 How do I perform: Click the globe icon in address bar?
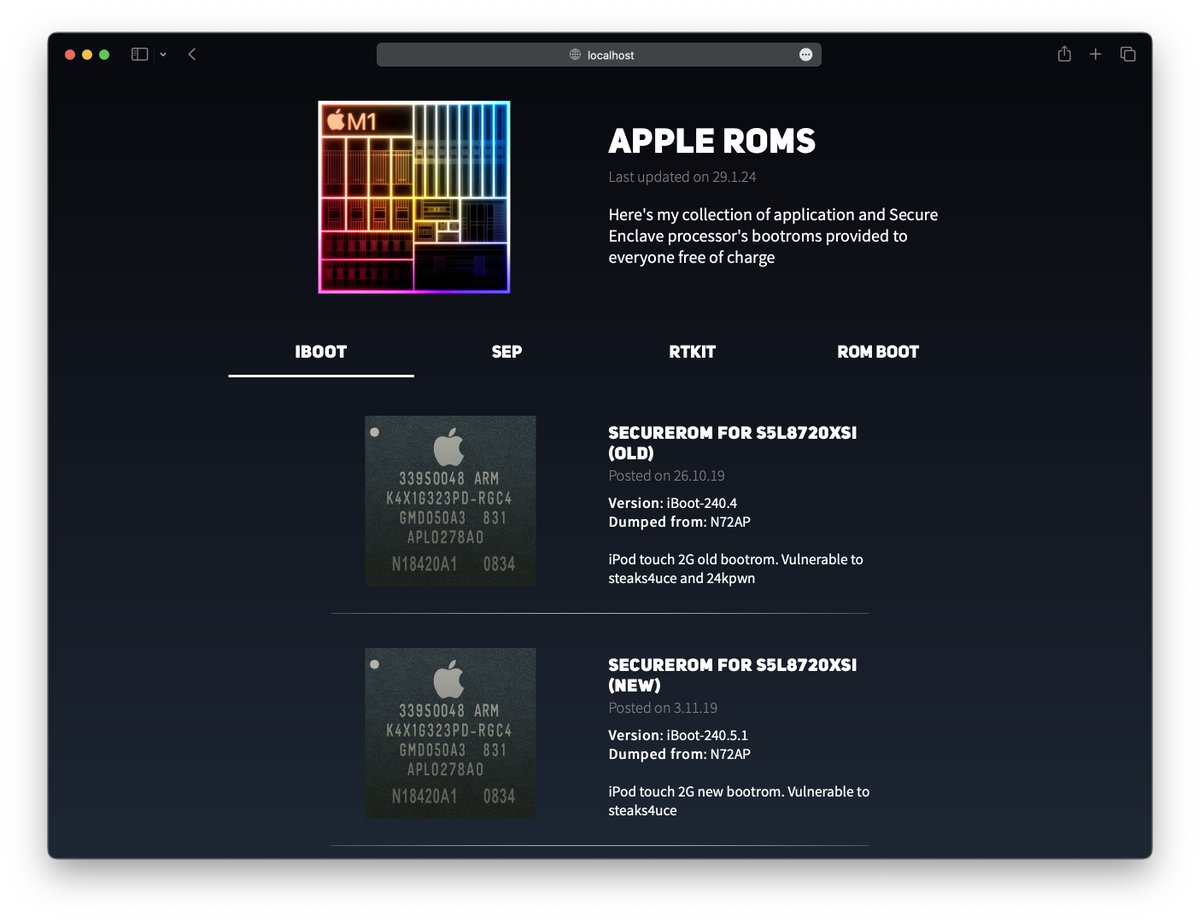(575, 55)
